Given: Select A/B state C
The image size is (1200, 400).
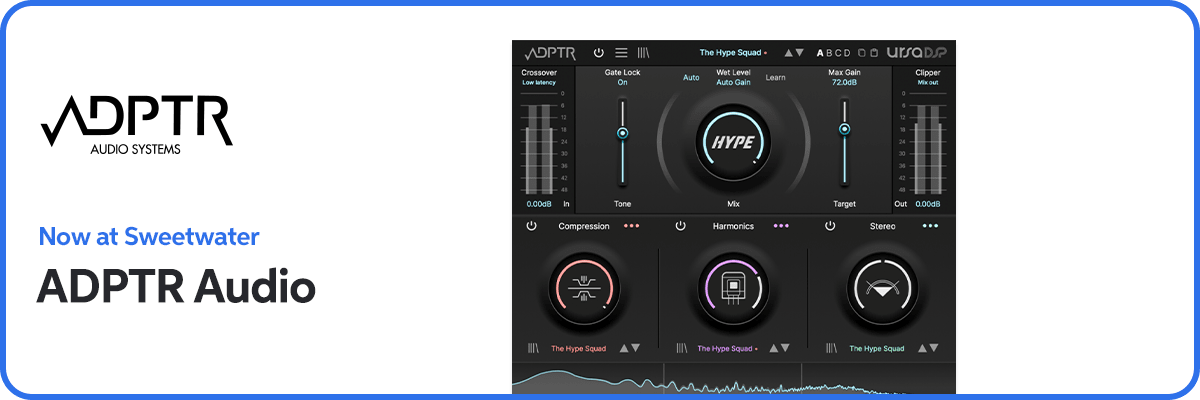Looking at the screenshot, I should point(838,52).
